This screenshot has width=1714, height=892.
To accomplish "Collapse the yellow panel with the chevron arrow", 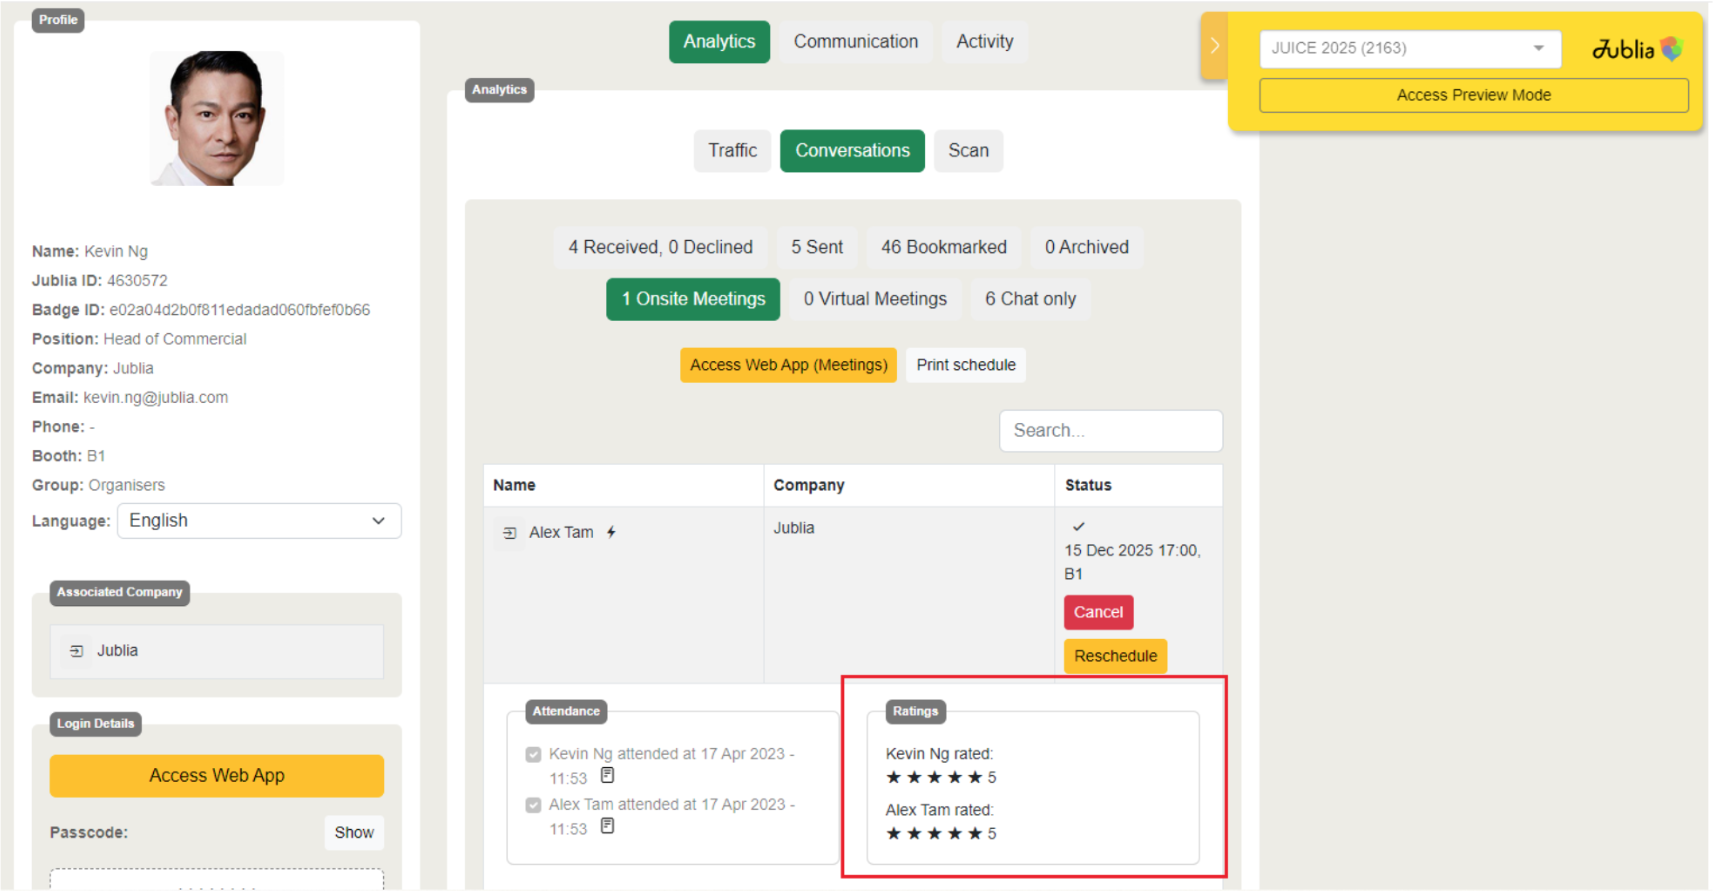I will 1214,46.
